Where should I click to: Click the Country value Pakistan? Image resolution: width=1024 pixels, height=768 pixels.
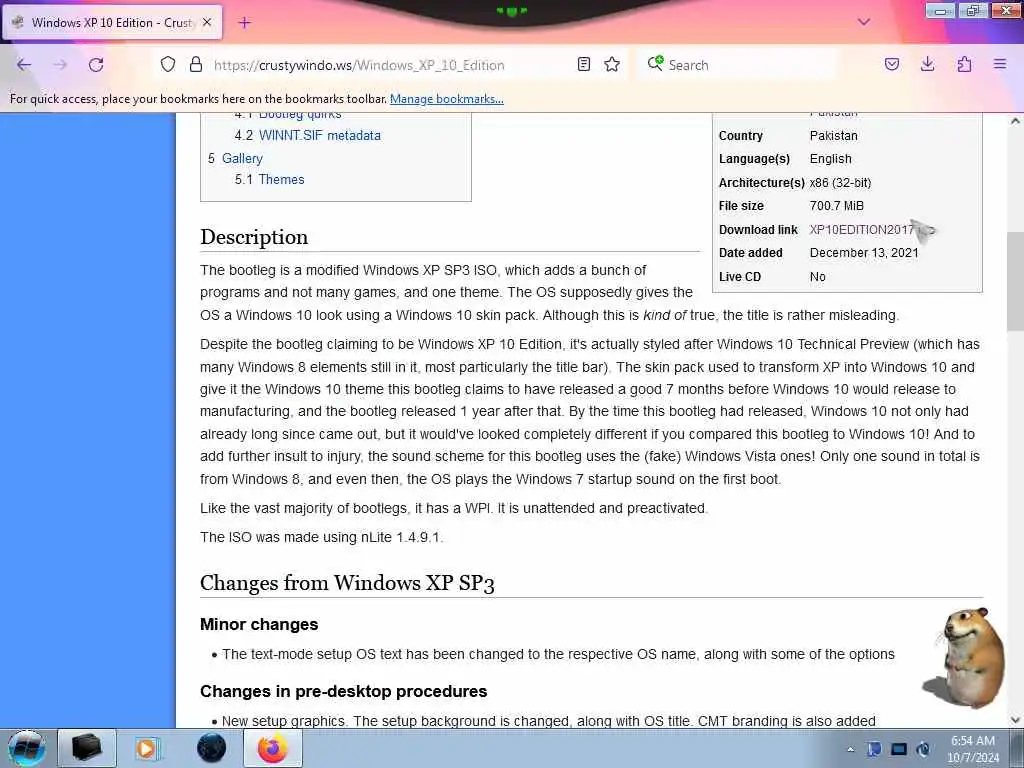click(833, 136)
